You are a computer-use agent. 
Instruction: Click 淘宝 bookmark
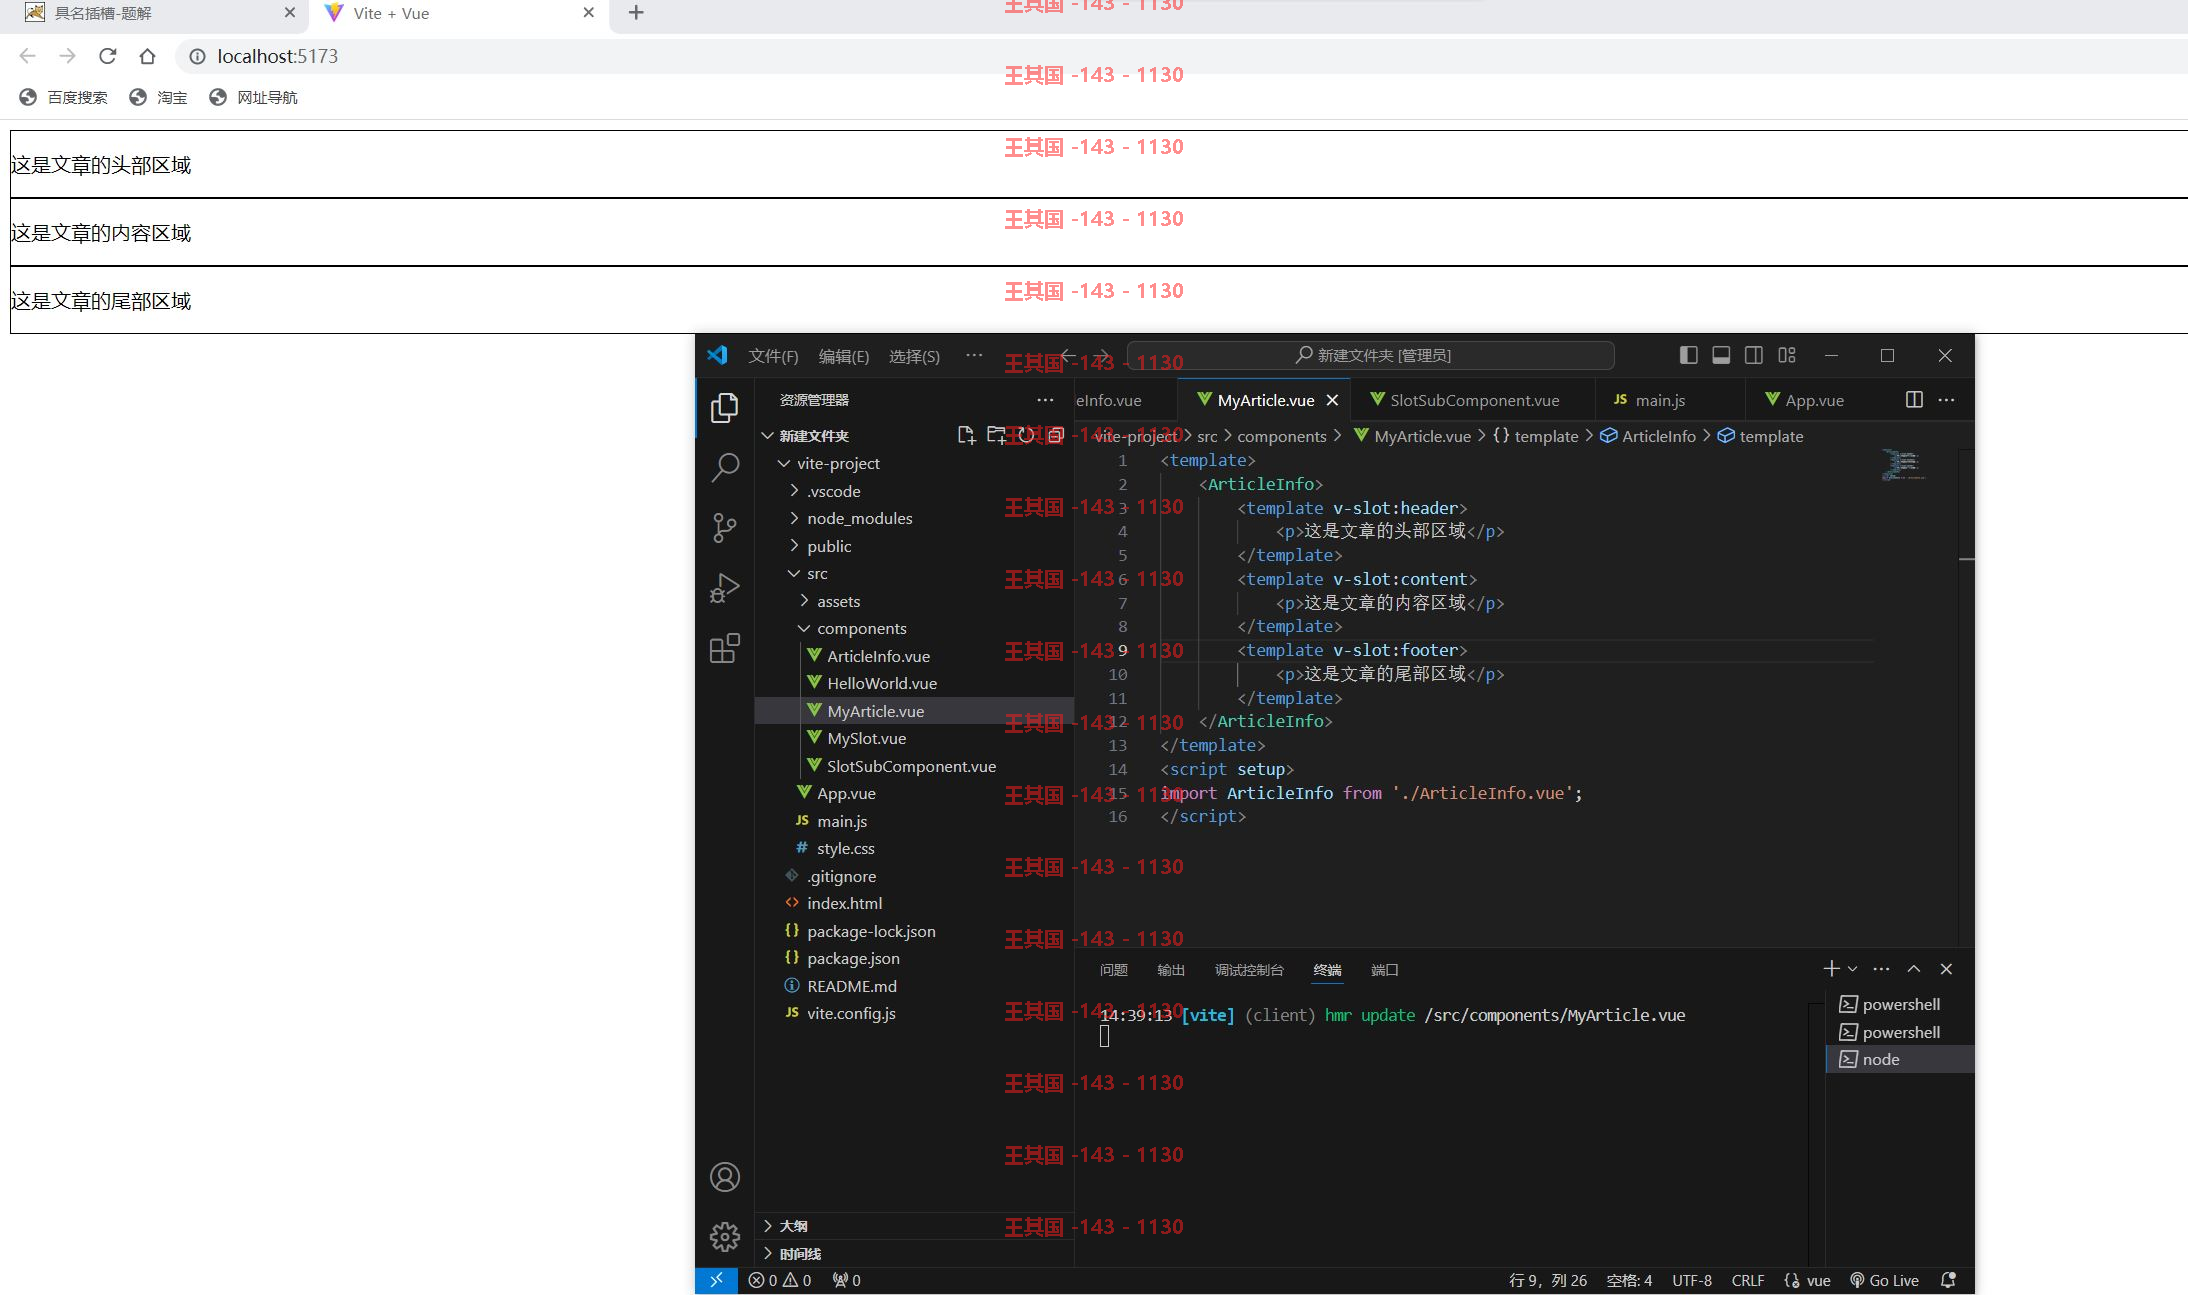point(159,97)
